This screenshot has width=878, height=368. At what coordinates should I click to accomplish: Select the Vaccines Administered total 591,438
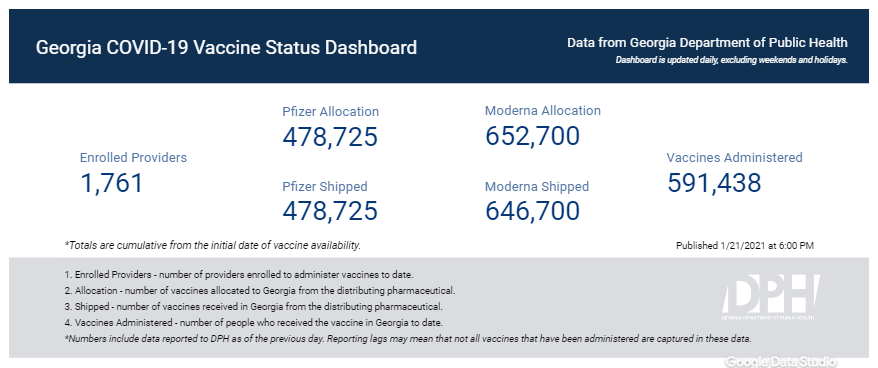pos(714,183)
